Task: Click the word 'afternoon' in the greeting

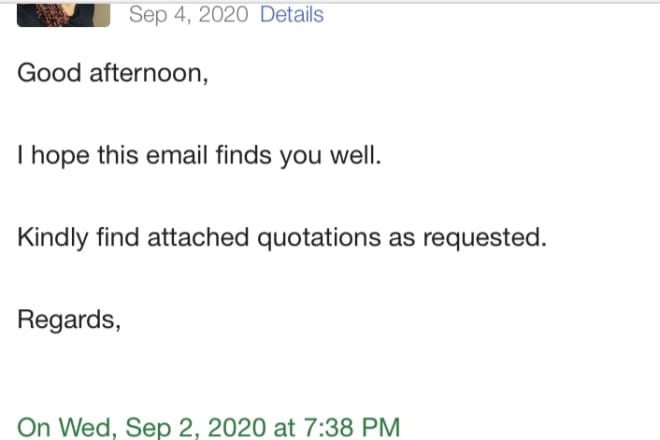Action: coord(149,73)
